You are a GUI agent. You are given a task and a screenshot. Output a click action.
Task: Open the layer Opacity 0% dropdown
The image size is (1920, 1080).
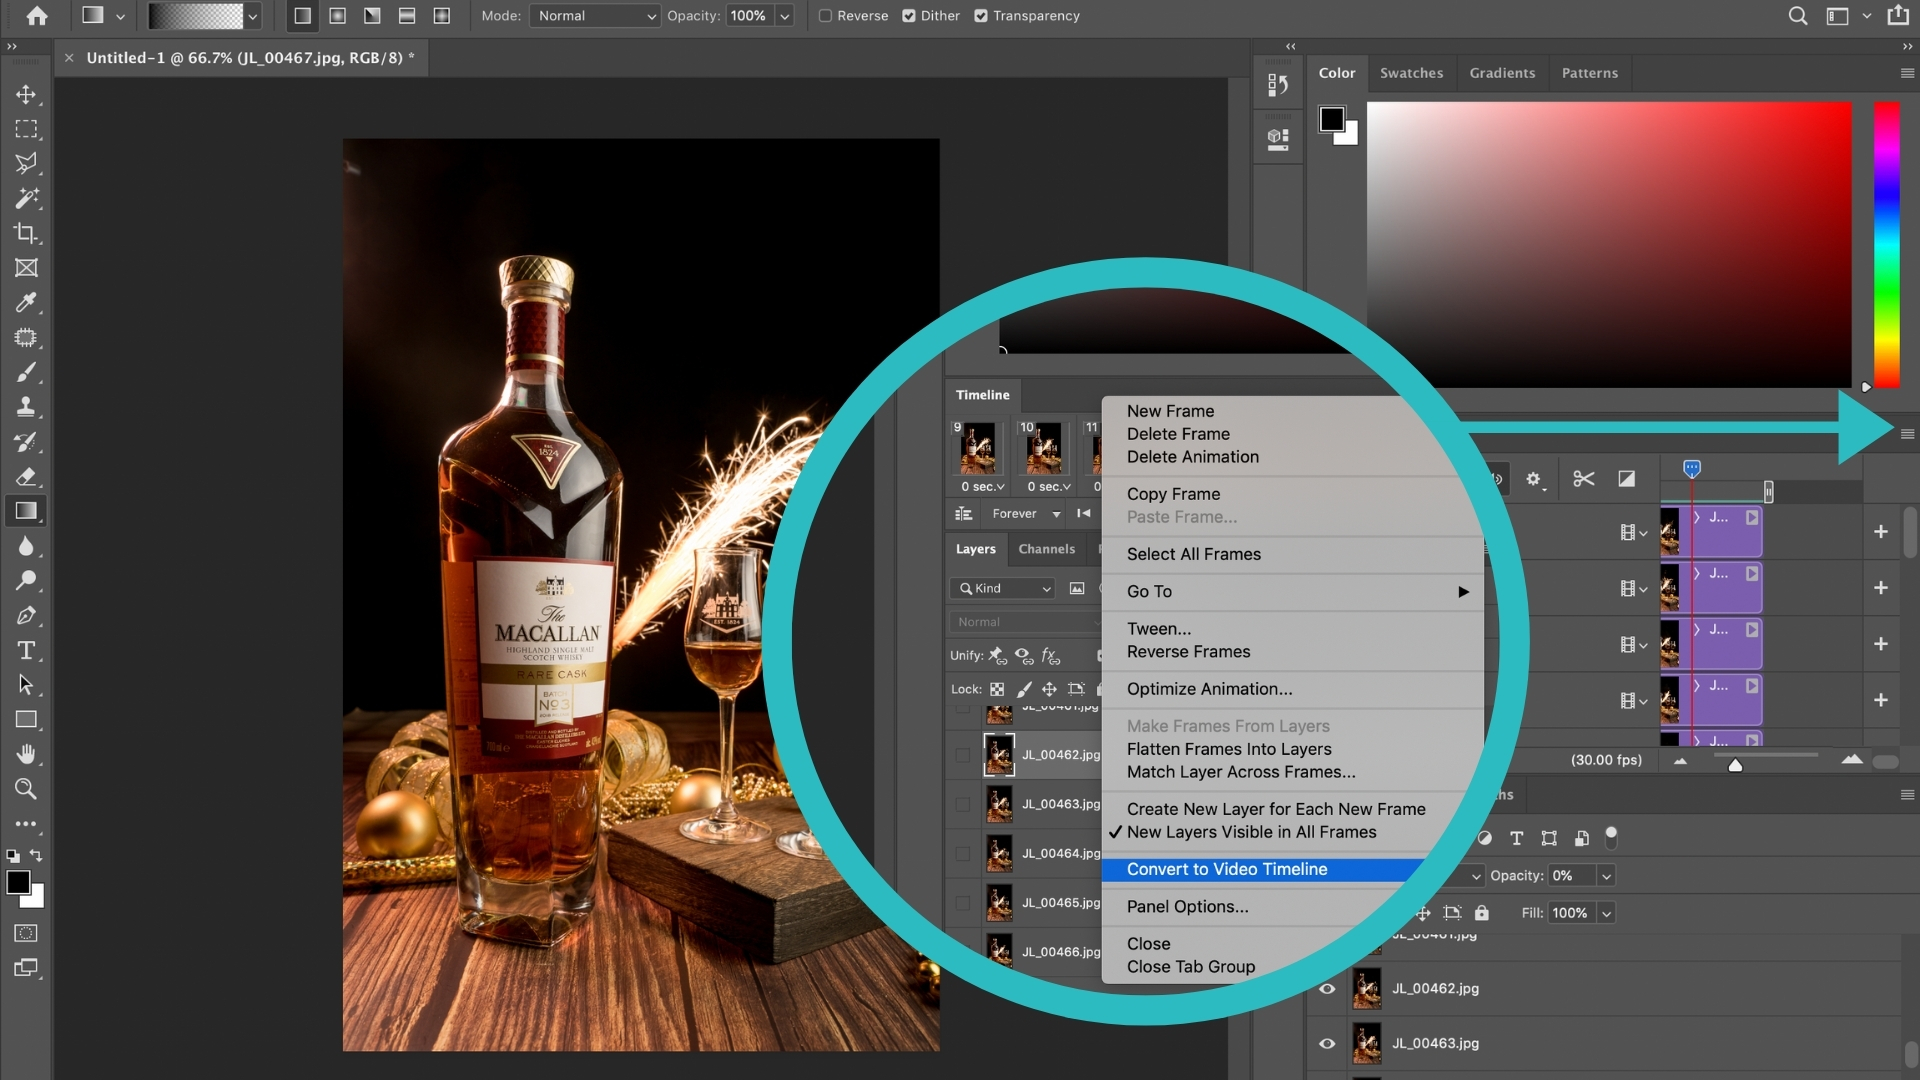(x=1606, y=876)
